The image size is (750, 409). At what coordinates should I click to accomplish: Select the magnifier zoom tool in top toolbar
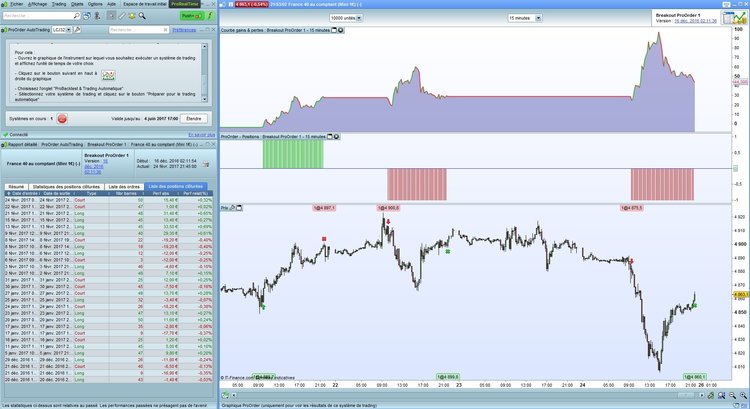(142, 16)
